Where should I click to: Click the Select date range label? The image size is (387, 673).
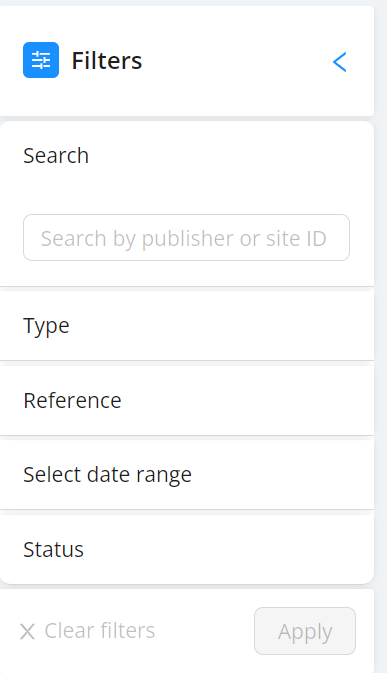click(107, 475)
